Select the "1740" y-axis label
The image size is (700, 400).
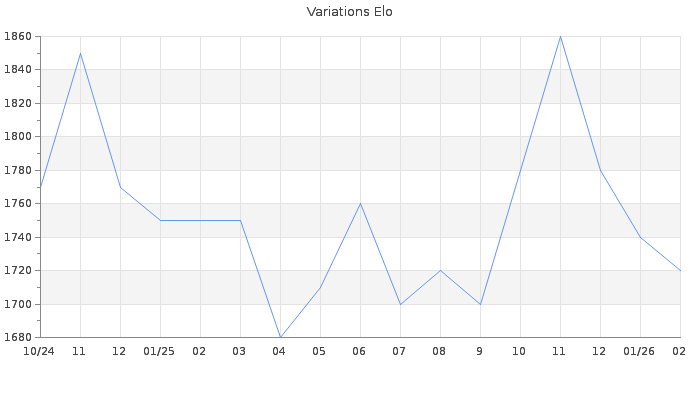click(x=17, y=237)
